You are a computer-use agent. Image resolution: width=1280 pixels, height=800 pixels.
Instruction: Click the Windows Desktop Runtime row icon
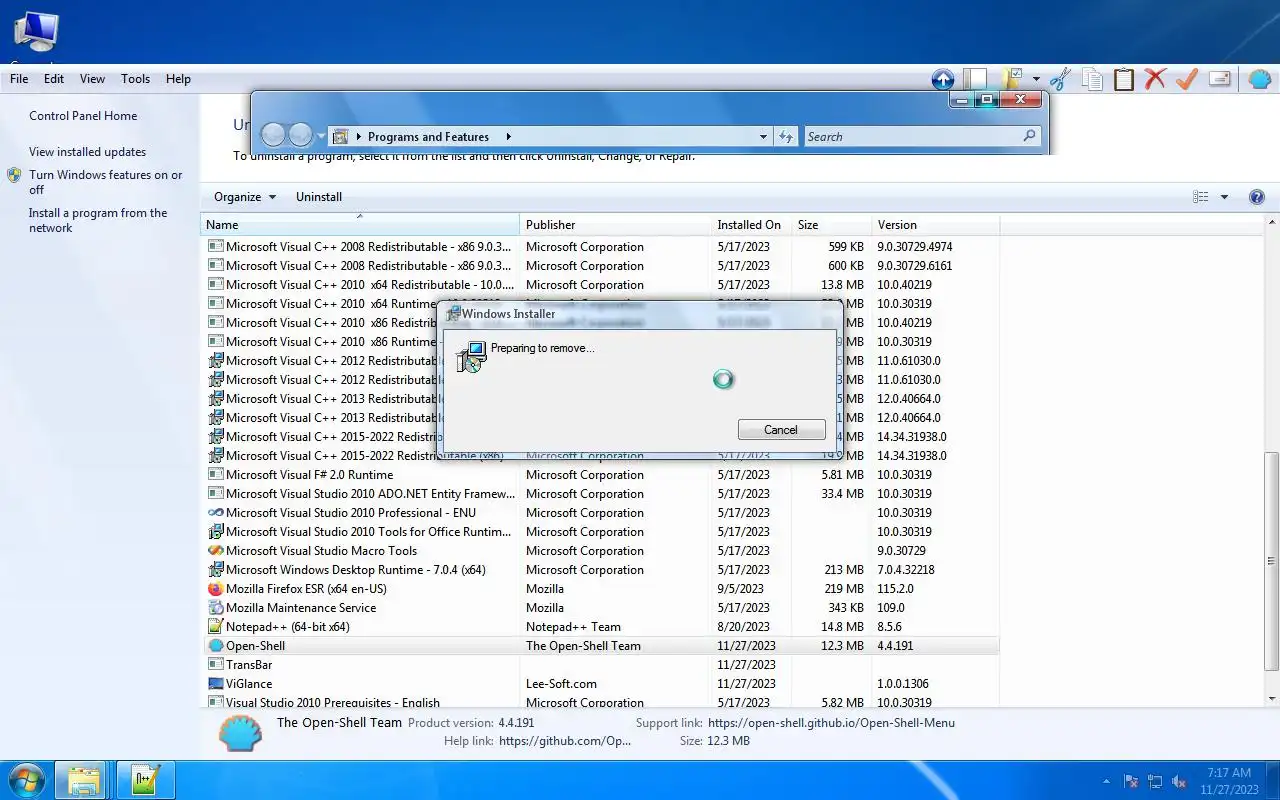[x=215, y=570]
